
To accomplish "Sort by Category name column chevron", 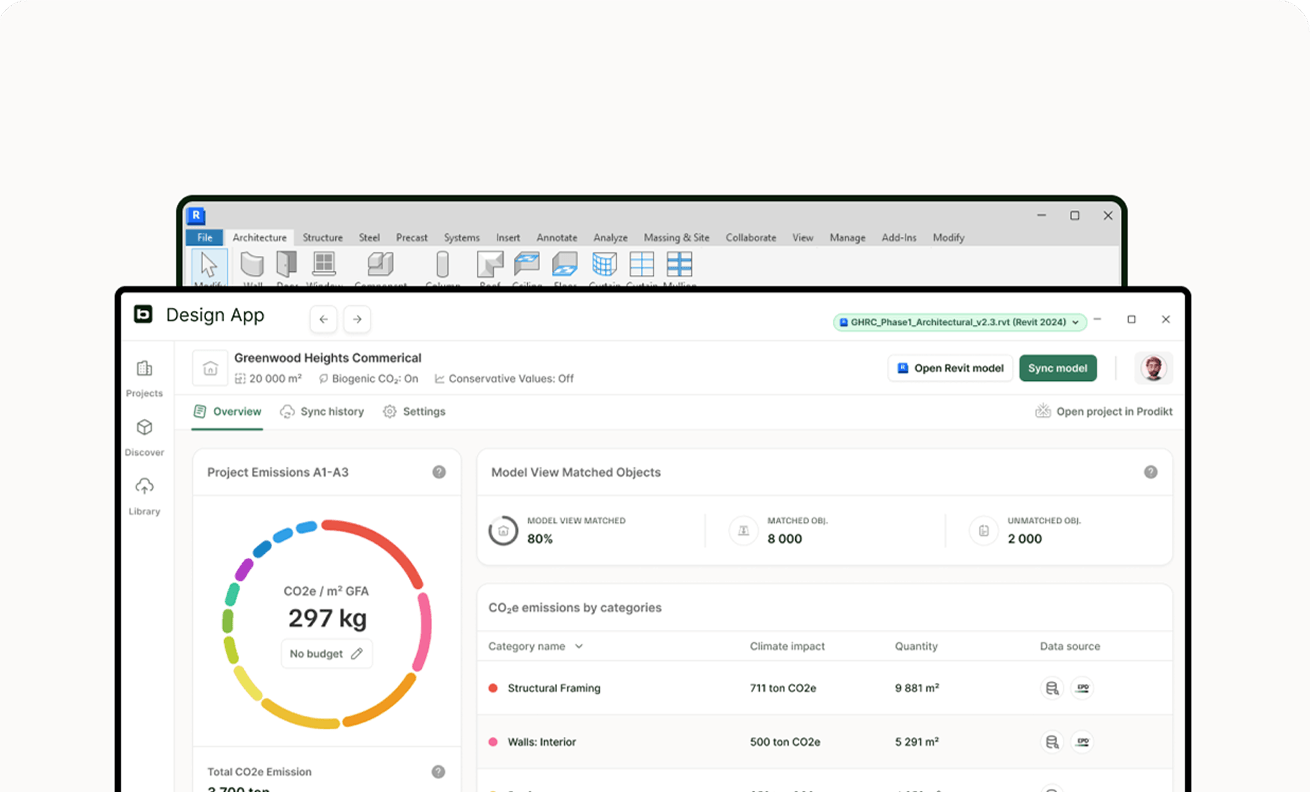I will coord(579,647).
